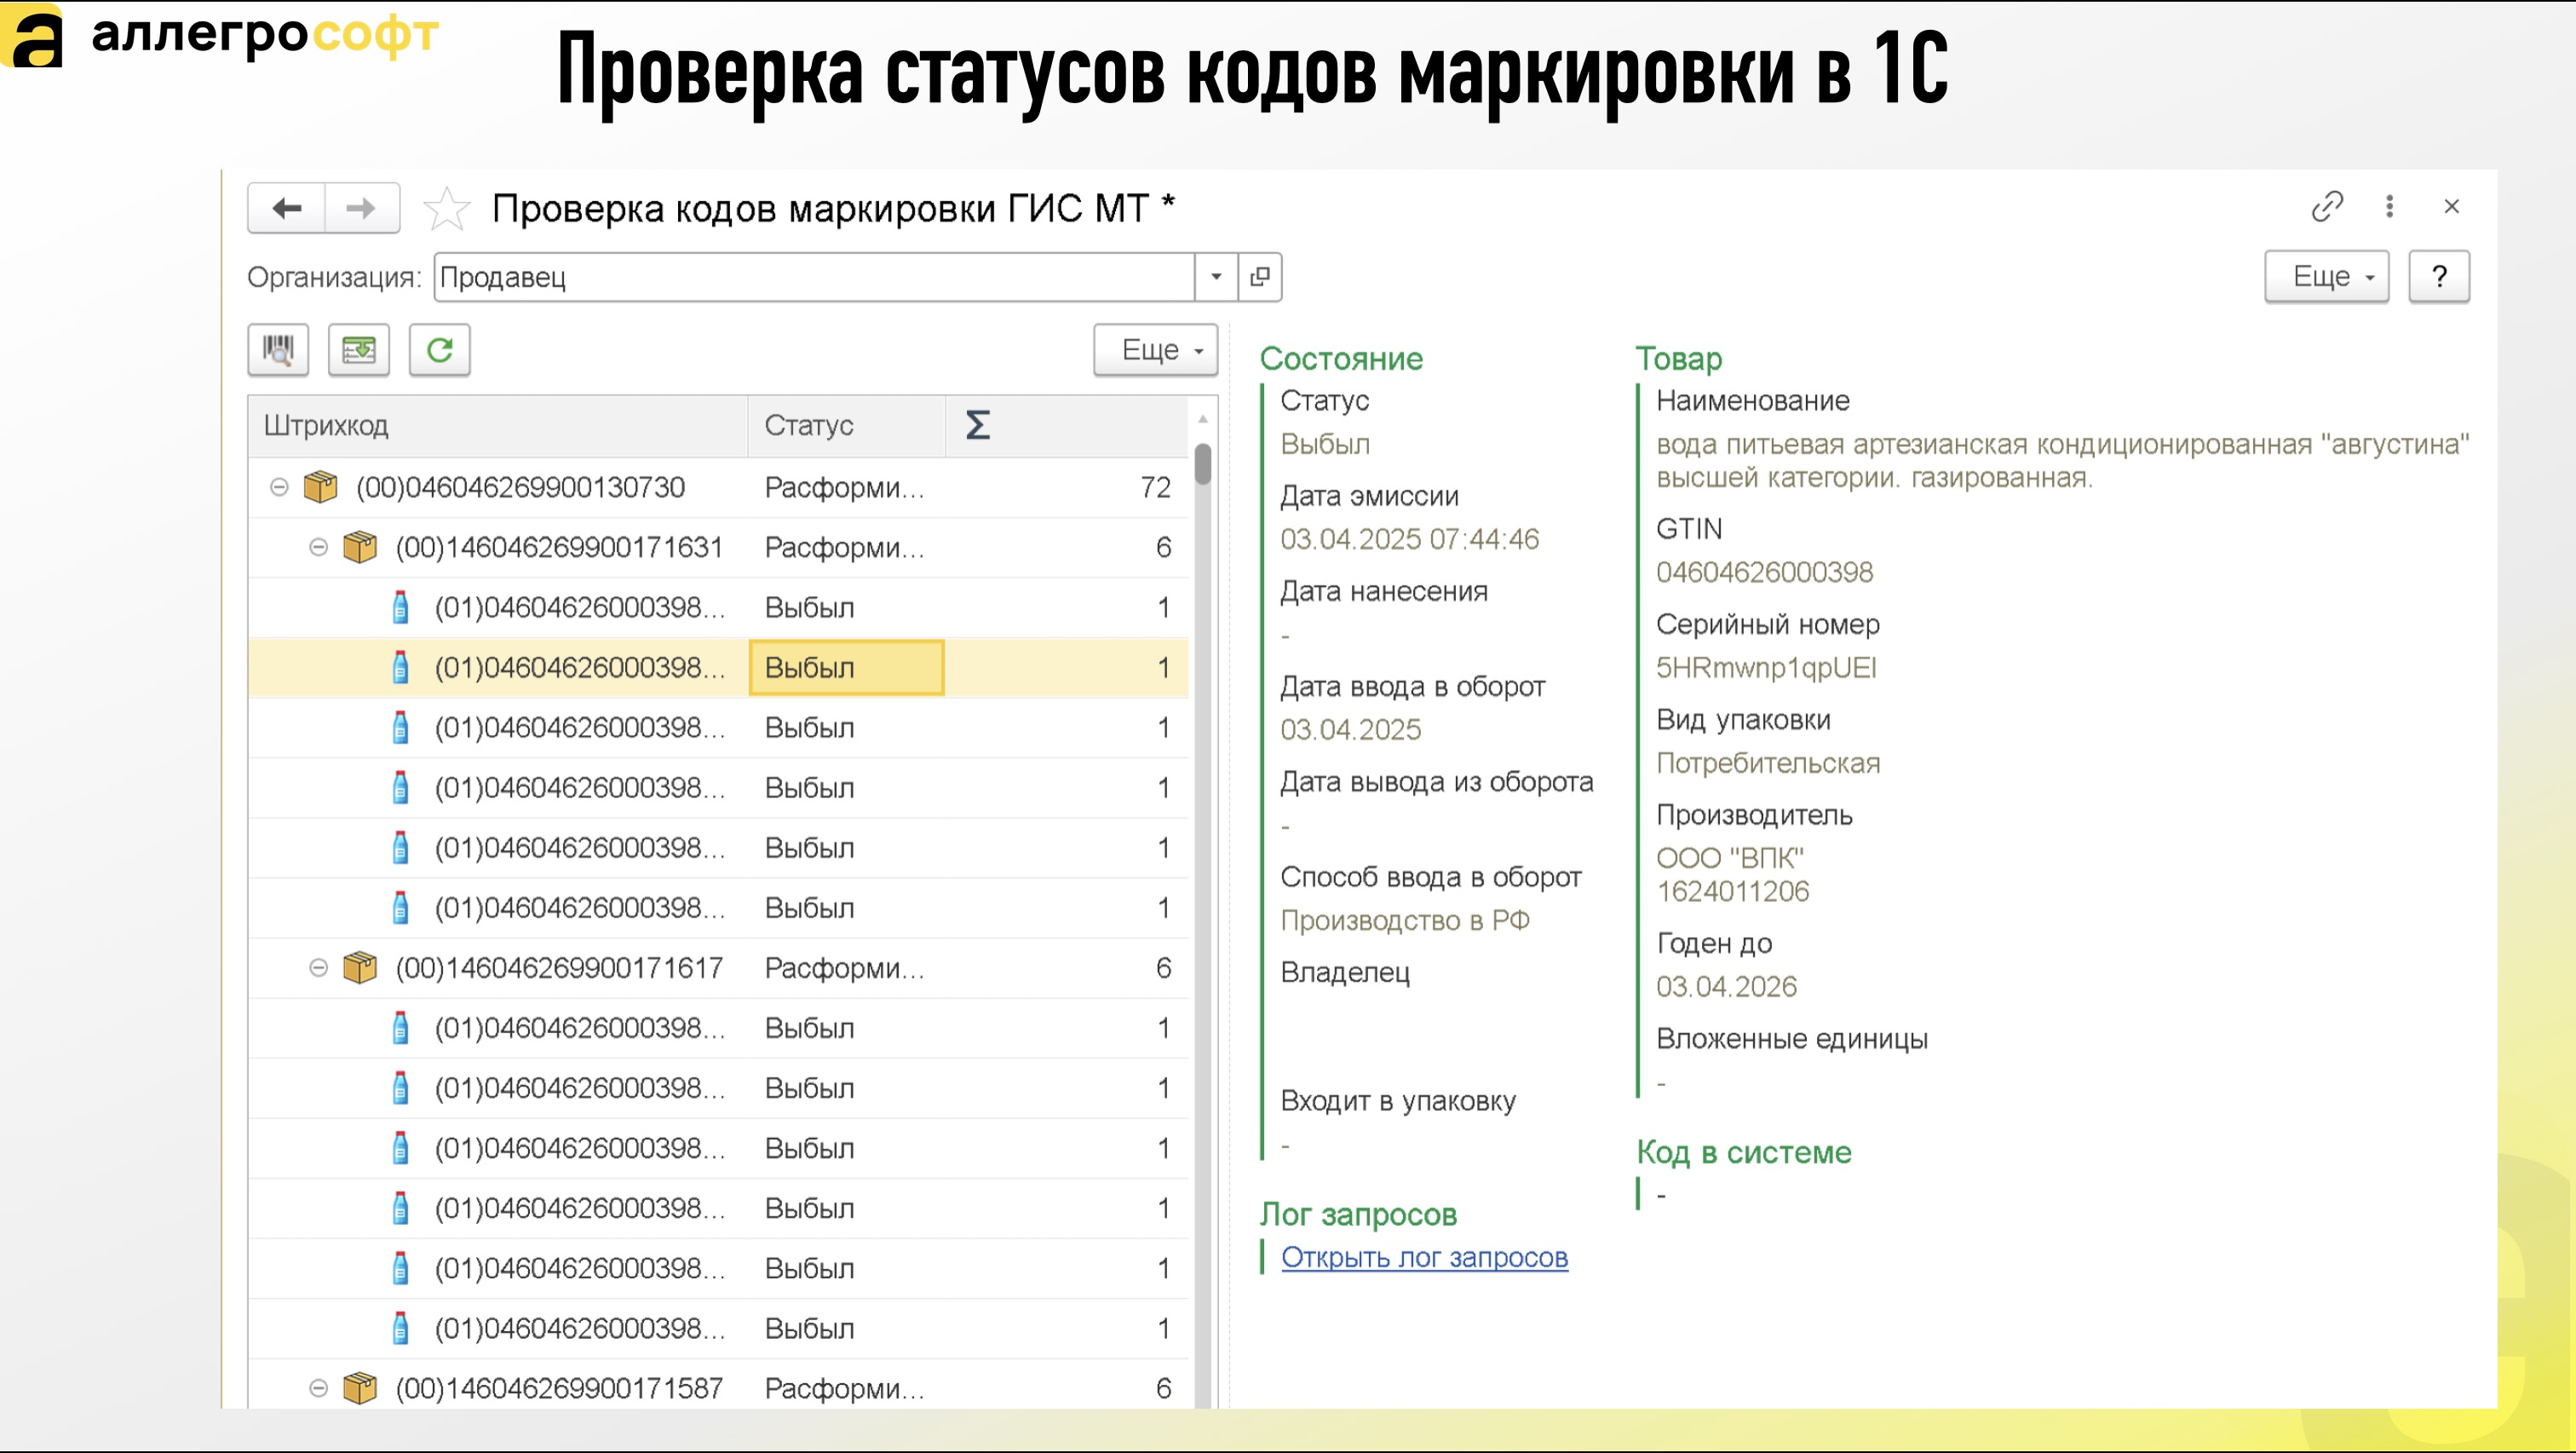The height and width of the screenshot is (1453, 2576).
Task: Click the Статус column header
Action: pos(846,426)
